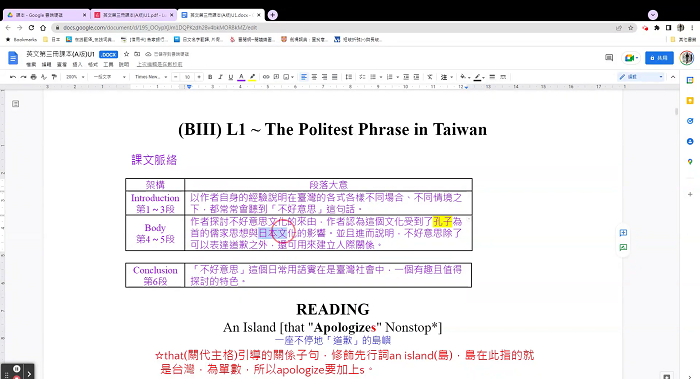Open Google Contacts in the side panel
Screen dimensions: 700x379
coord(690,142)
